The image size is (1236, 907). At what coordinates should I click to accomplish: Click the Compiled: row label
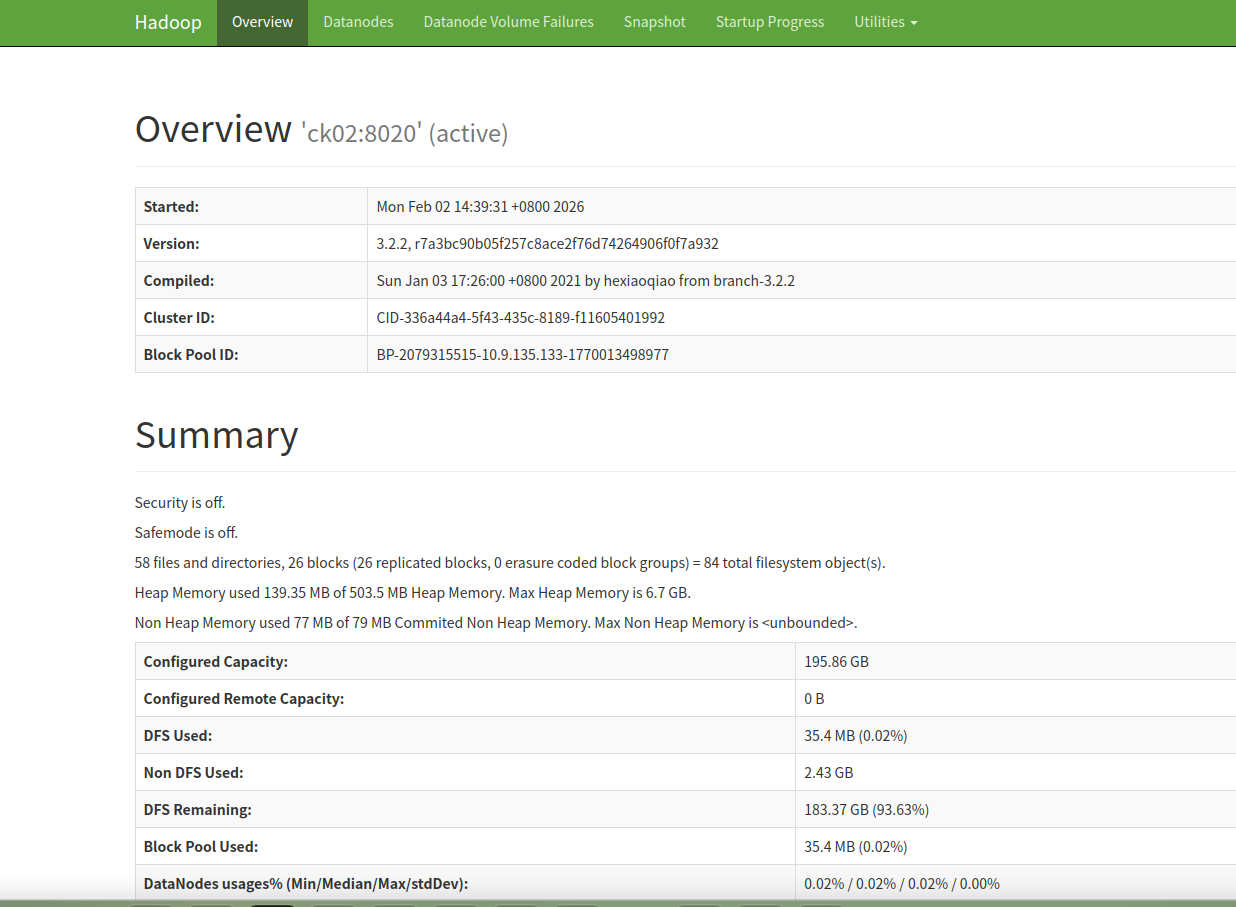pos(179,281)
